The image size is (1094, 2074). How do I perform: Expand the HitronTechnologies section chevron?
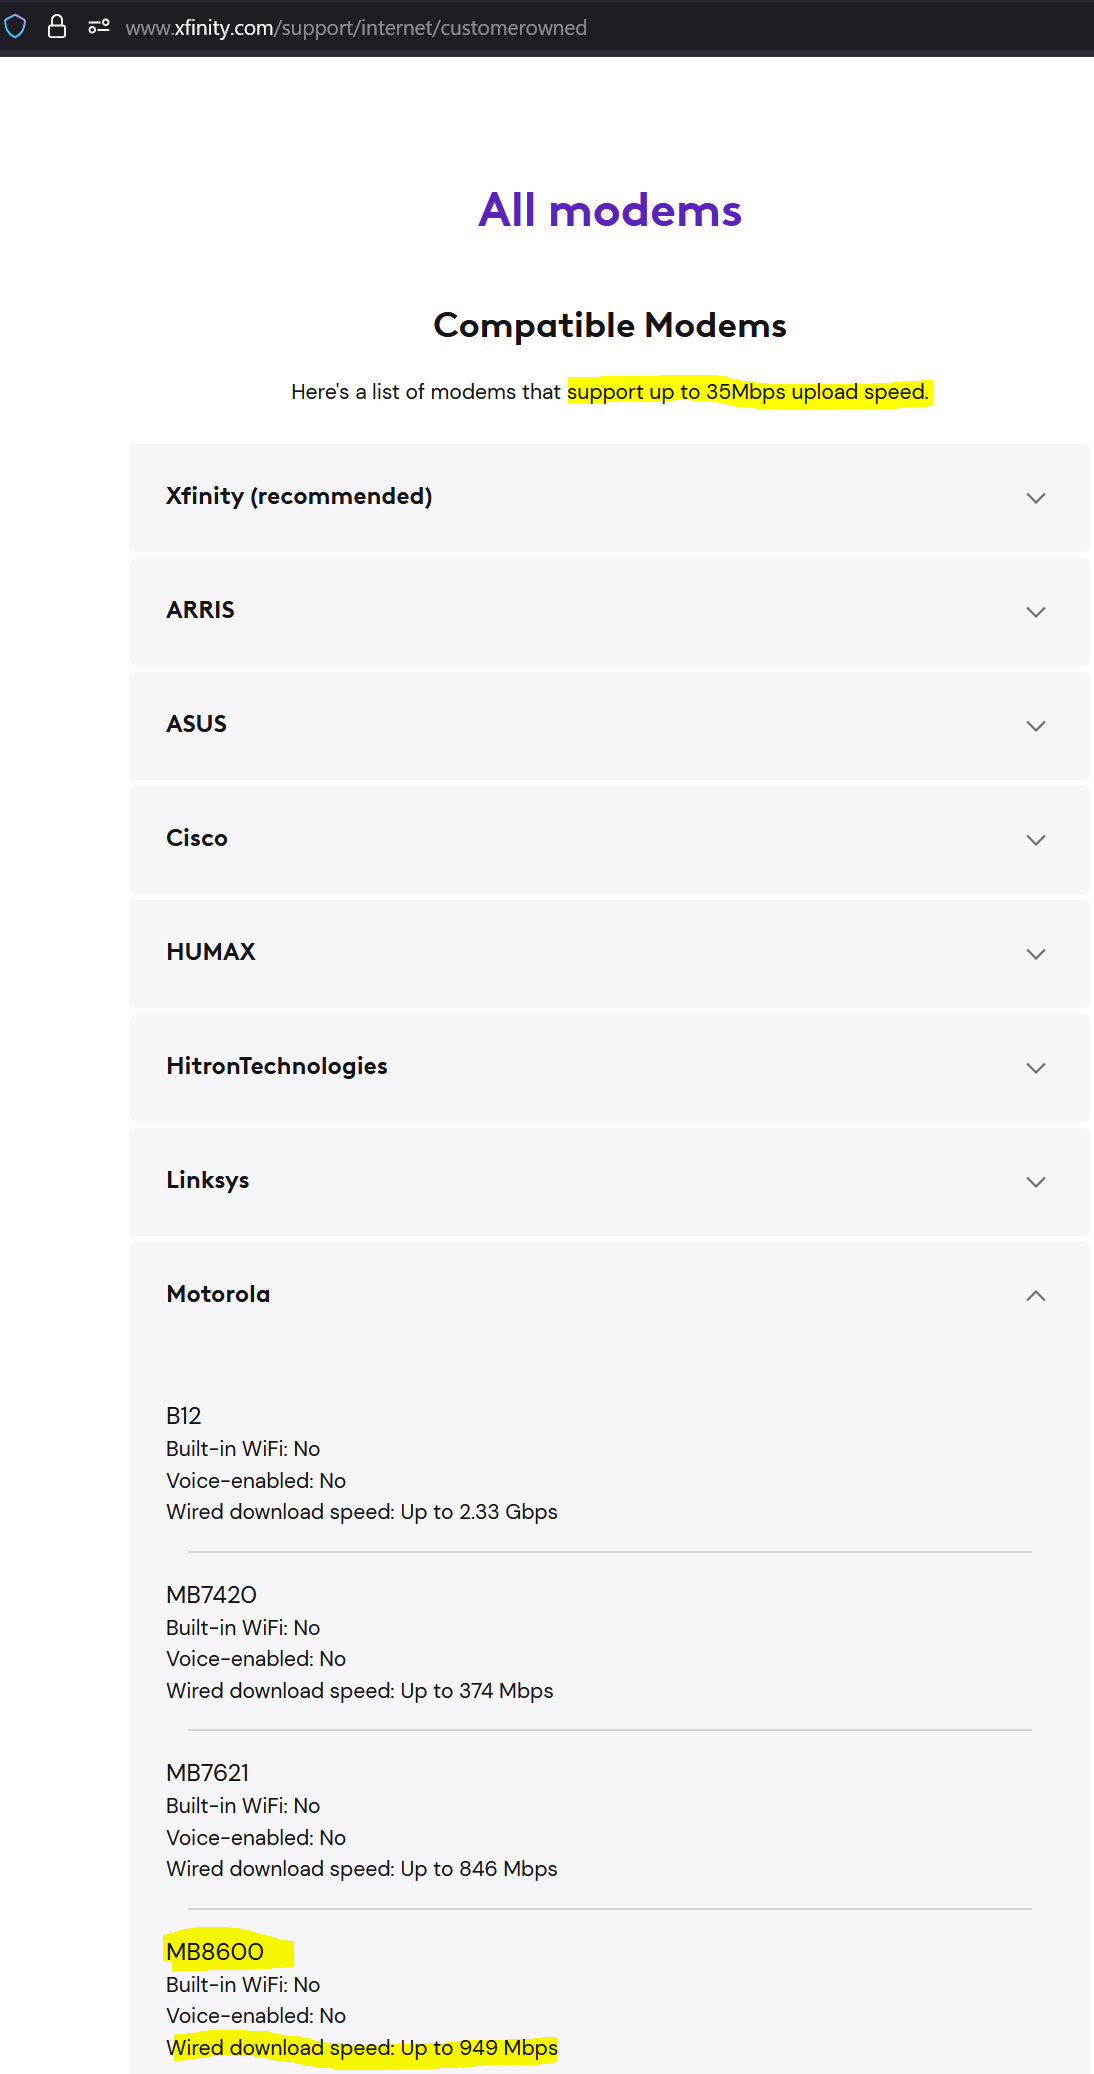tap(1036, 1068)
